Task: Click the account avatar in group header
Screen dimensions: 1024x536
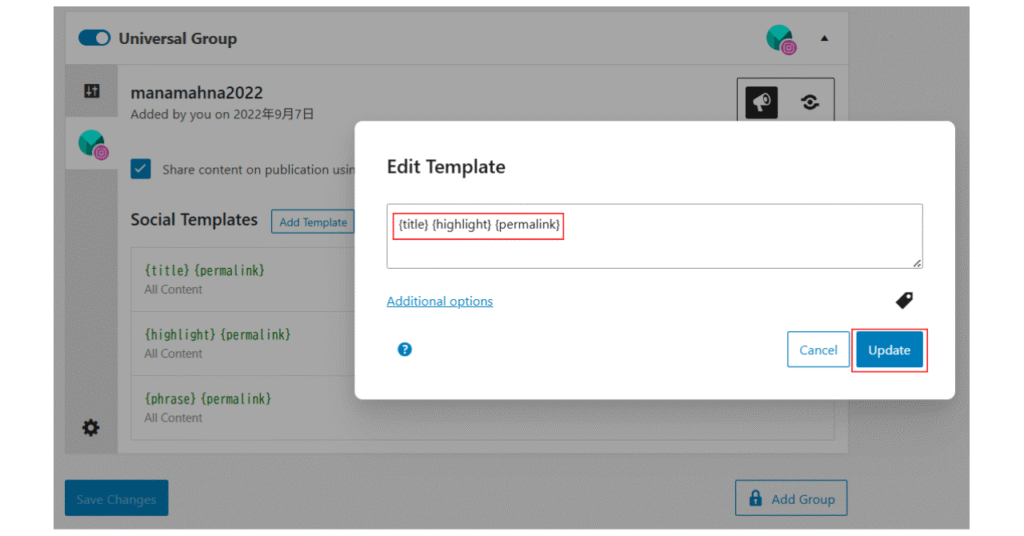Action: click(x=780, y=39)
